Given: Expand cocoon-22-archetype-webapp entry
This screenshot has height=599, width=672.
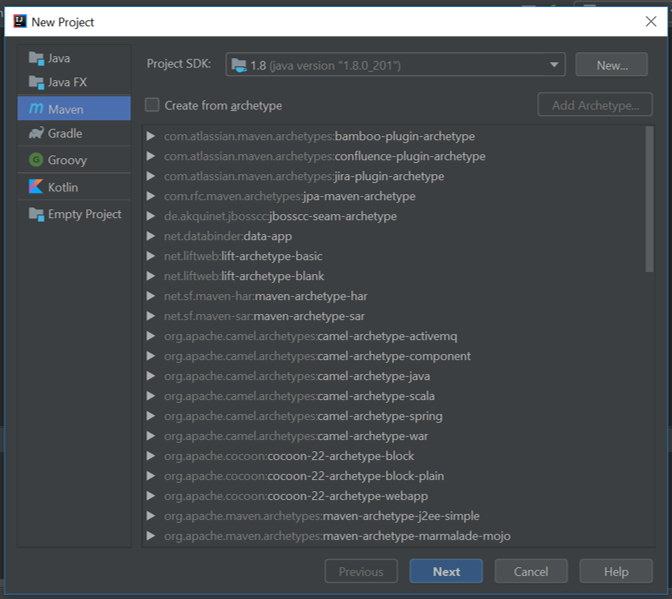Looking at the screenshot, I should (x=150, y=496).
